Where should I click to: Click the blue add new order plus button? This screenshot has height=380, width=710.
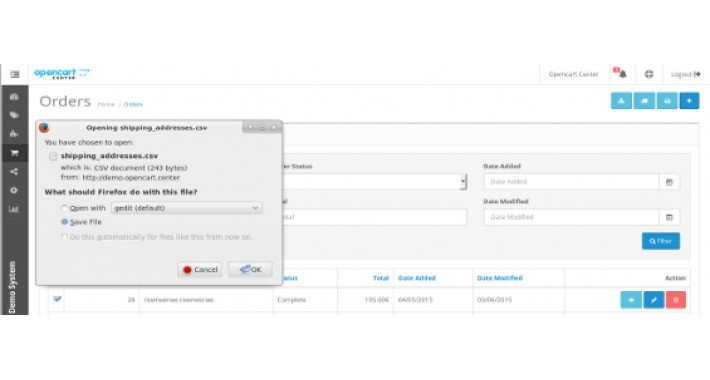tap(689, 101)
